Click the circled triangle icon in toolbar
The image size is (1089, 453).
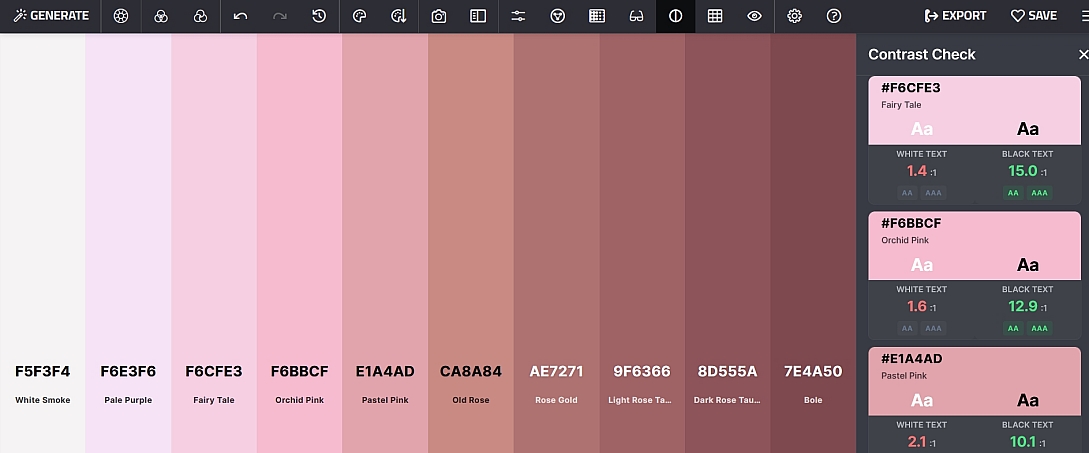coord(557,16)
